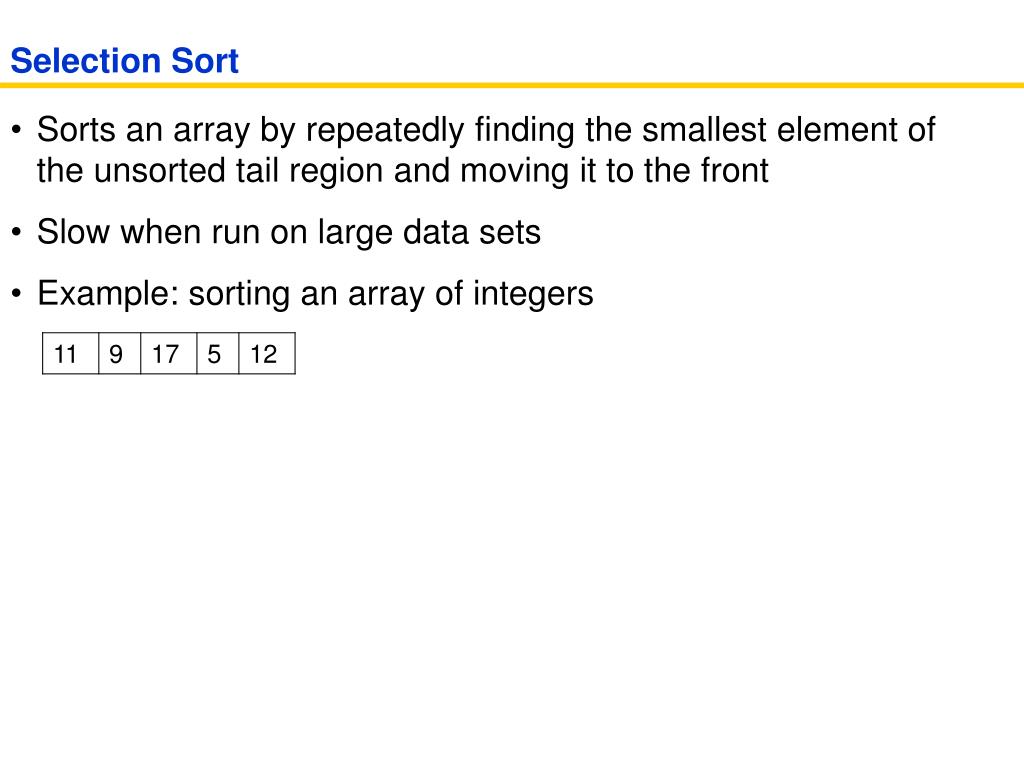Select the array cell containing 11
This screenshot has width=1024, height=768.
pyautogui.click(x=71, y=353)
